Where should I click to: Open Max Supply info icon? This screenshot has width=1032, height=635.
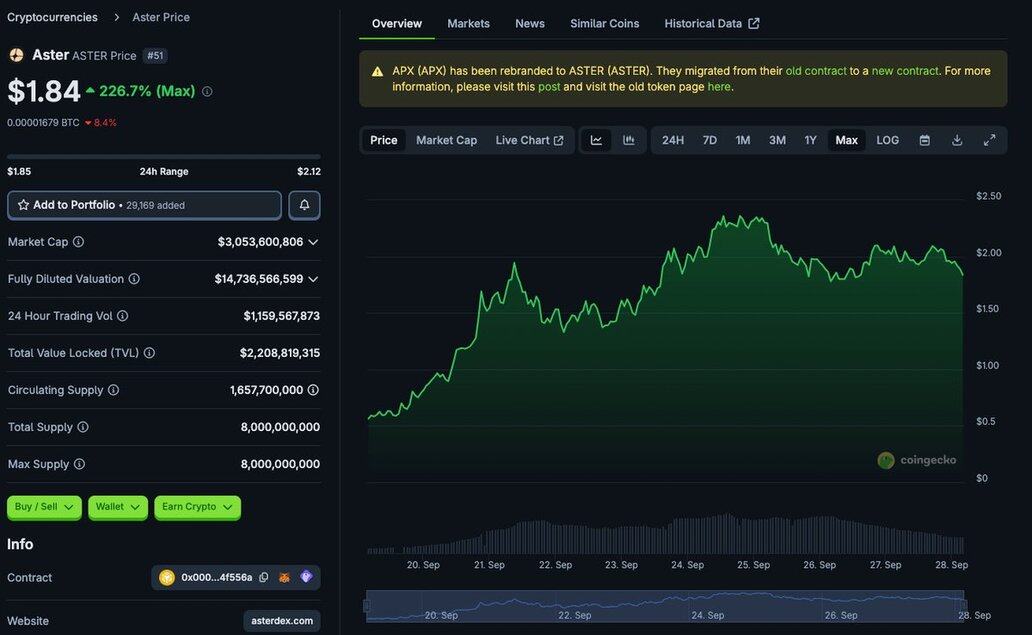(x=80, y=464)
